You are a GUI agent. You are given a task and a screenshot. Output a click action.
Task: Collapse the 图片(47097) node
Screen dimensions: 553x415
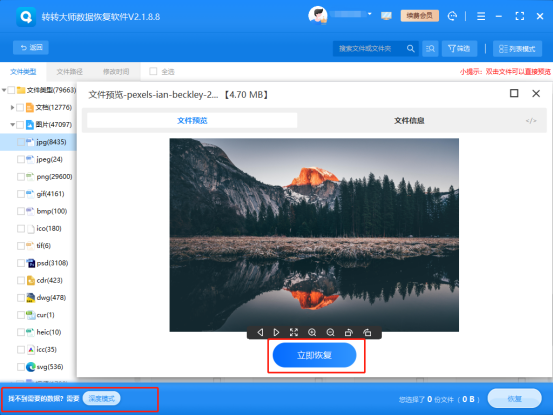(12, 125)
